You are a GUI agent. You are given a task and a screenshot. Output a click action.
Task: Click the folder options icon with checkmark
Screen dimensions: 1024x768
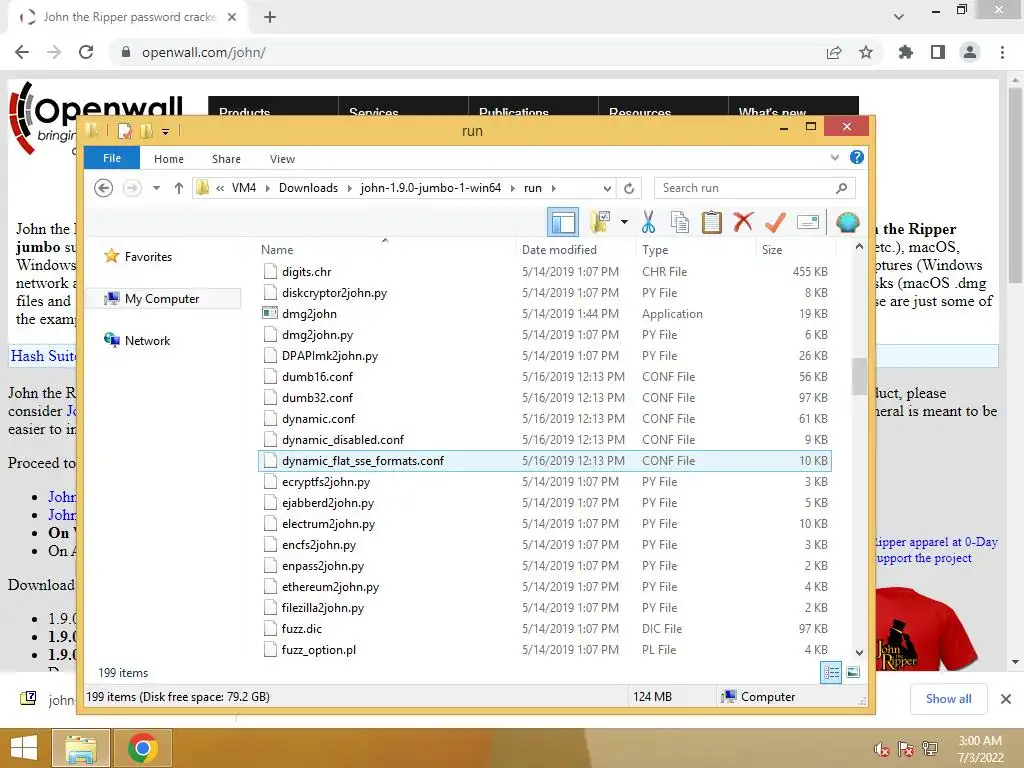coord(600,222)
